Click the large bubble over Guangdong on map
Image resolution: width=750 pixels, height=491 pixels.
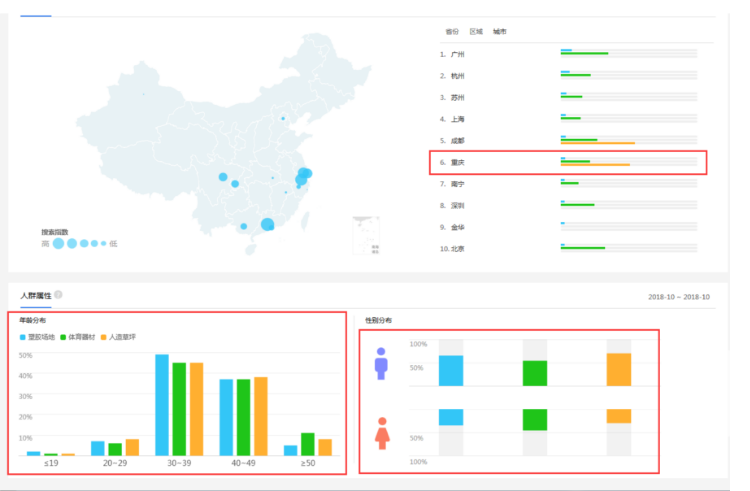point(267,224)
